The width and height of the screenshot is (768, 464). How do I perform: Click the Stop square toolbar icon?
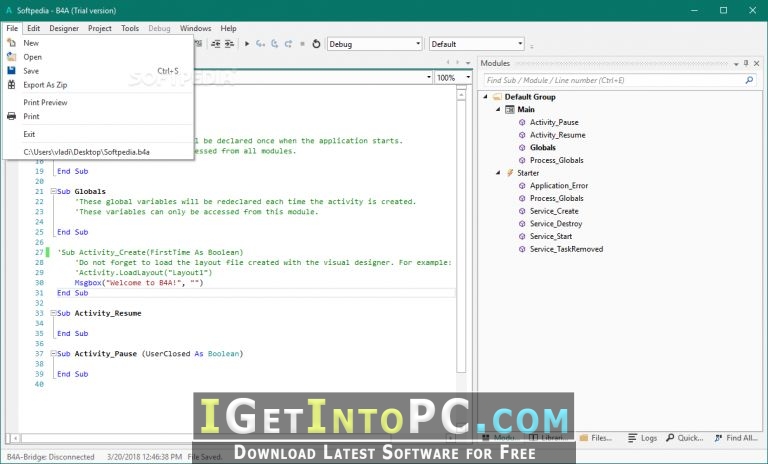(302, 44)
